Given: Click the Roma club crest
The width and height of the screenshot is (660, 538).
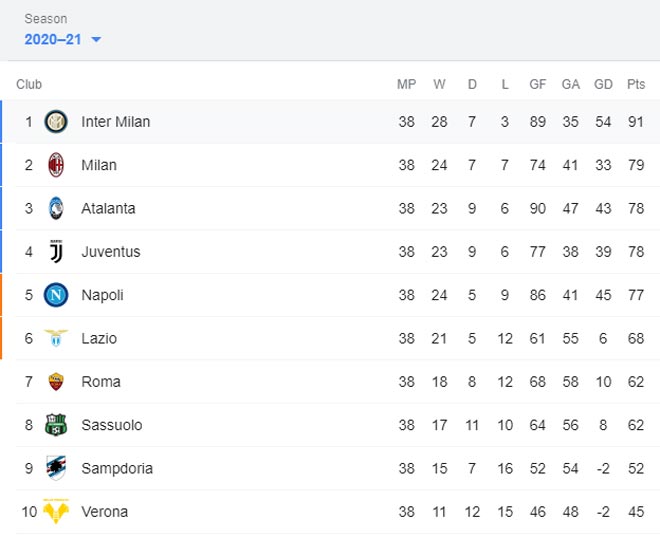Looking at the screenshot, I should (56, 382).
